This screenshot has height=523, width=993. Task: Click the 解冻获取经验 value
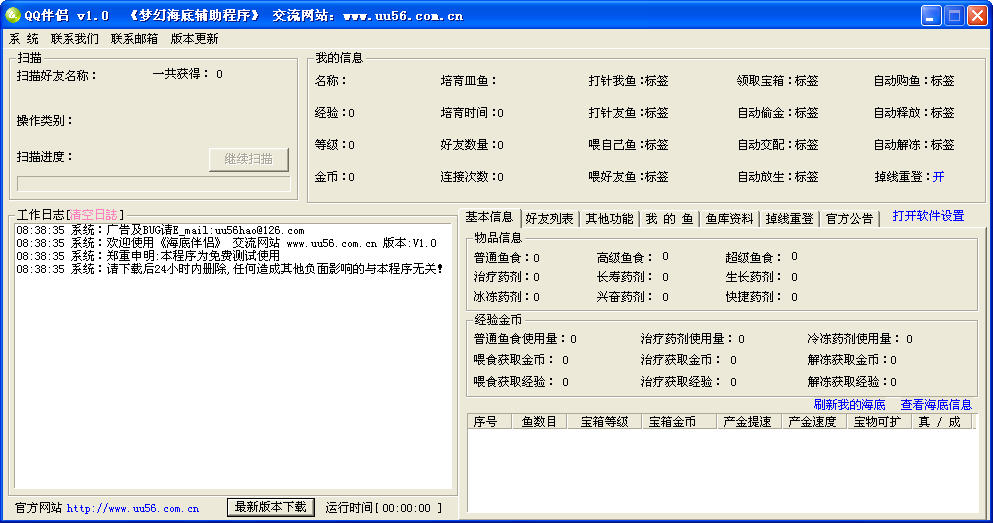(894, 382)
